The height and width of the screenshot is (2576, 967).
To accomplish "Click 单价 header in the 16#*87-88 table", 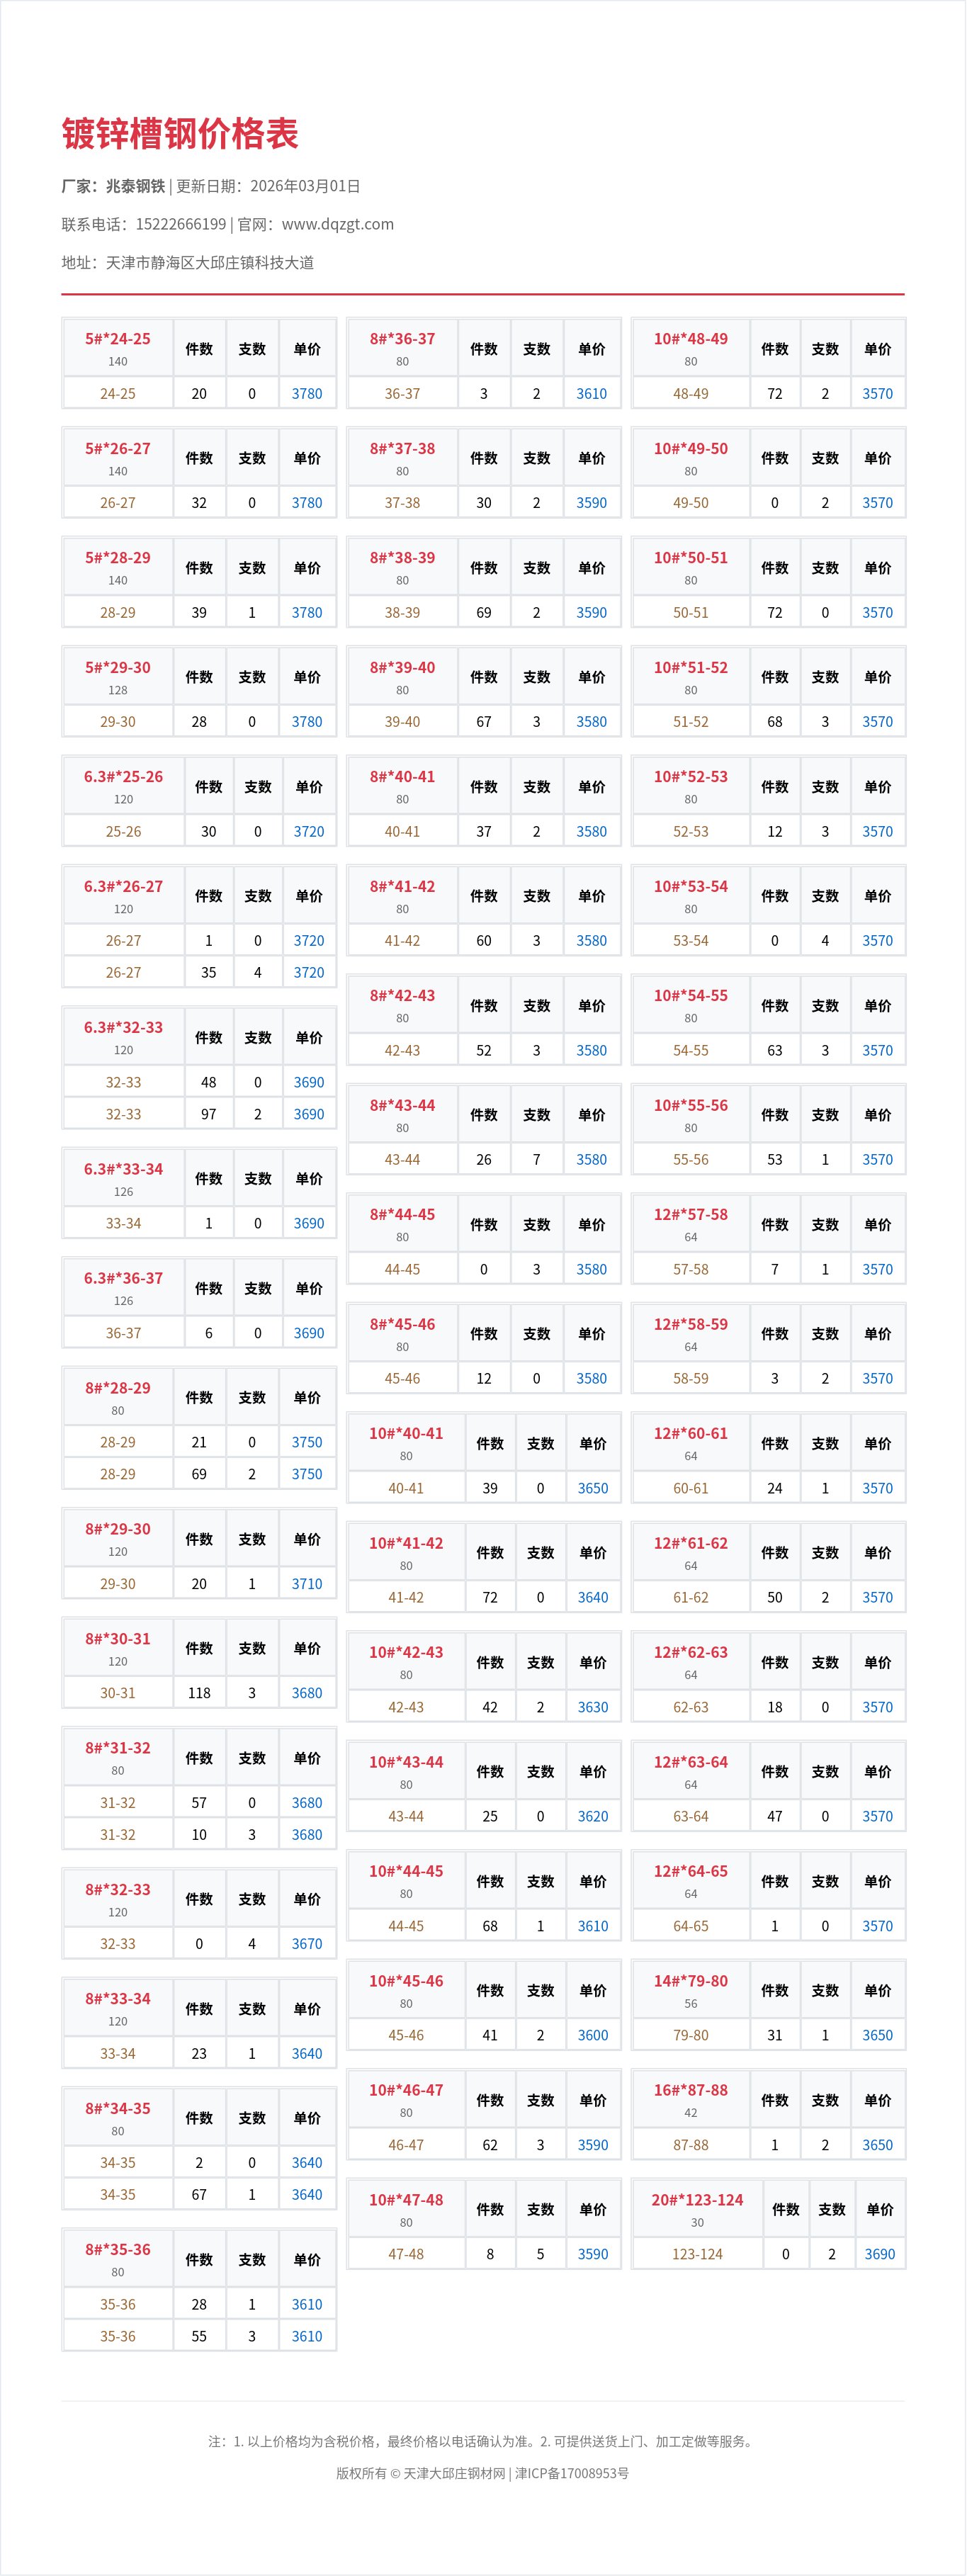I will click(x=878, y=2101).
